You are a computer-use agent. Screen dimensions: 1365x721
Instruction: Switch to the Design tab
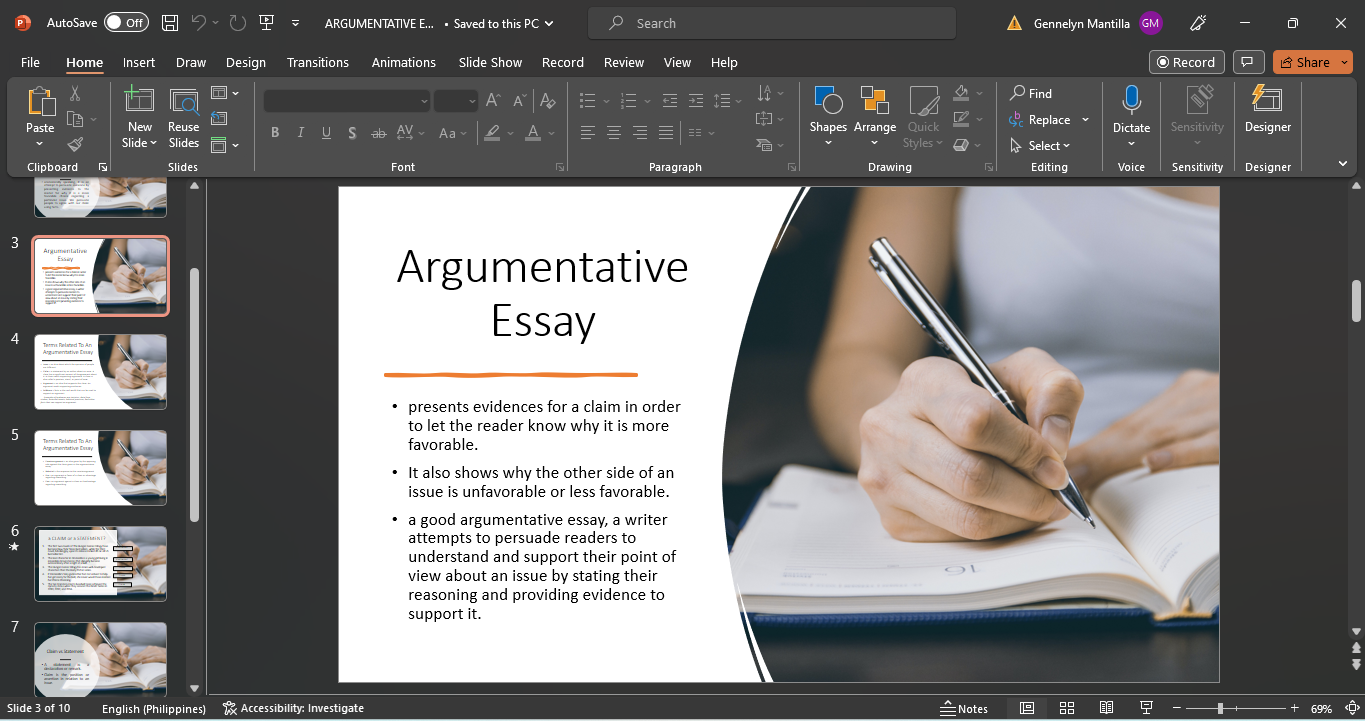coord(245,62)
